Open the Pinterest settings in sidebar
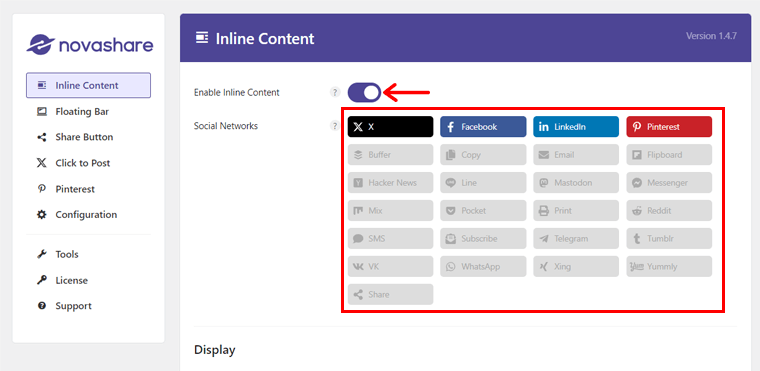This screenshot has height=371, width=760. click(x=88, y=189)
